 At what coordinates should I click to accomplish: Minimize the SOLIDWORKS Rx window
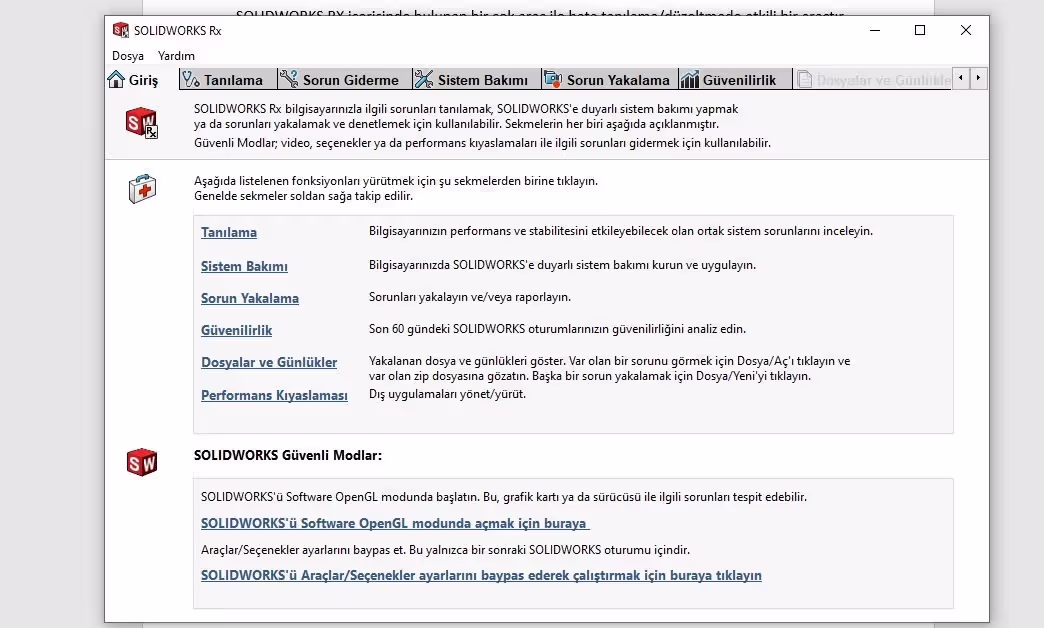pos(875,30)
